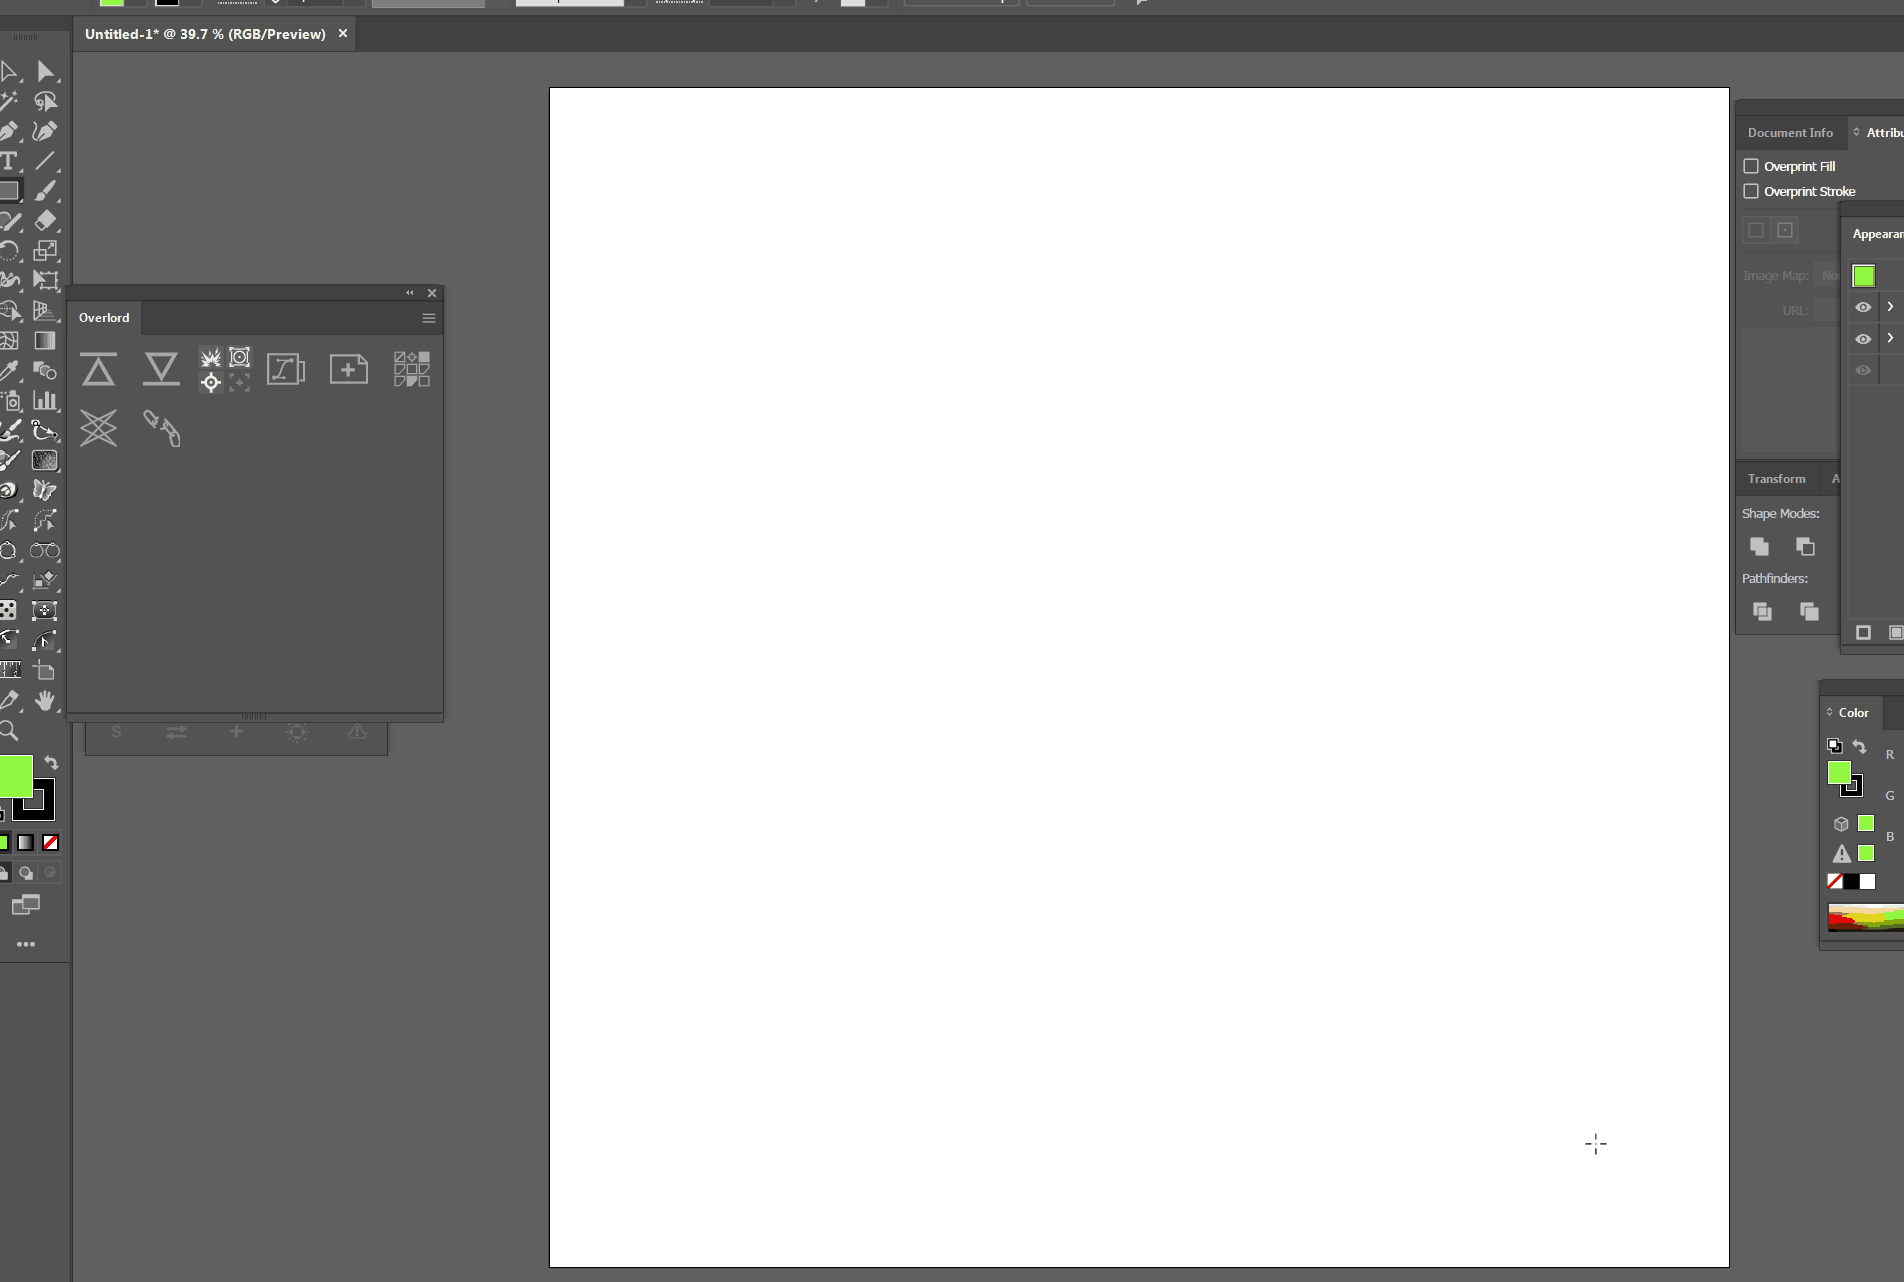Image resolution: width=1904 pixels, height=1282 pixels.
Task: Select the Color panel tab
Action: pos(1853,713)
